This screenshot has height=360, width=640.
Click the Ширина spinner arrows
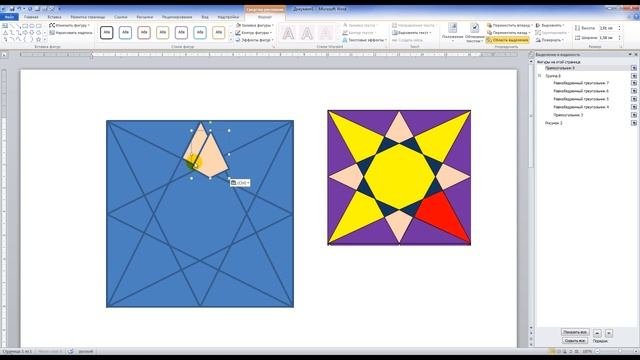(x=620, y=38)
